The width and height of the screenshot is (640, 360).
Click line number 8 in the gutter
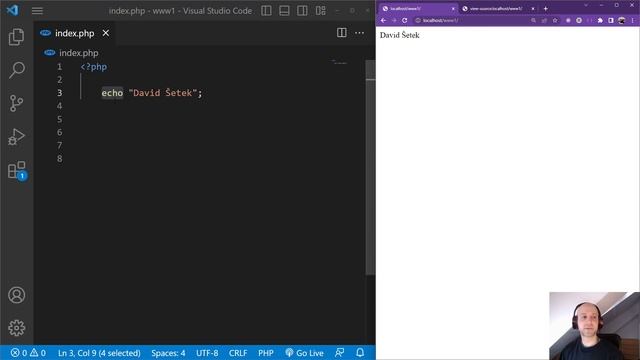60,158
